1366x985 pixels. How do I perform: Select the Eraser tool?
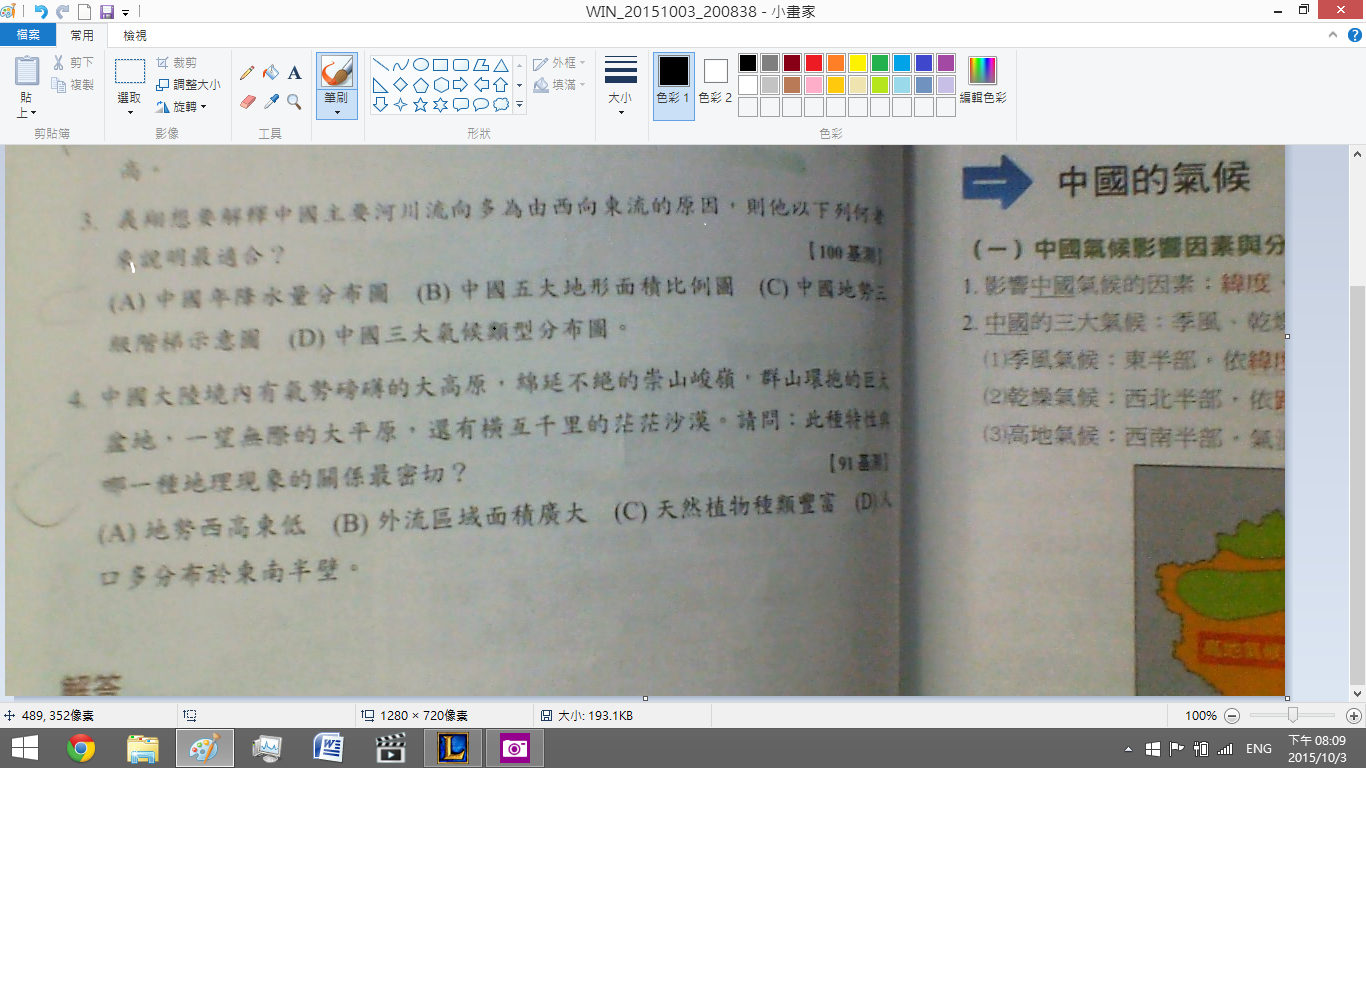point(248,101)
